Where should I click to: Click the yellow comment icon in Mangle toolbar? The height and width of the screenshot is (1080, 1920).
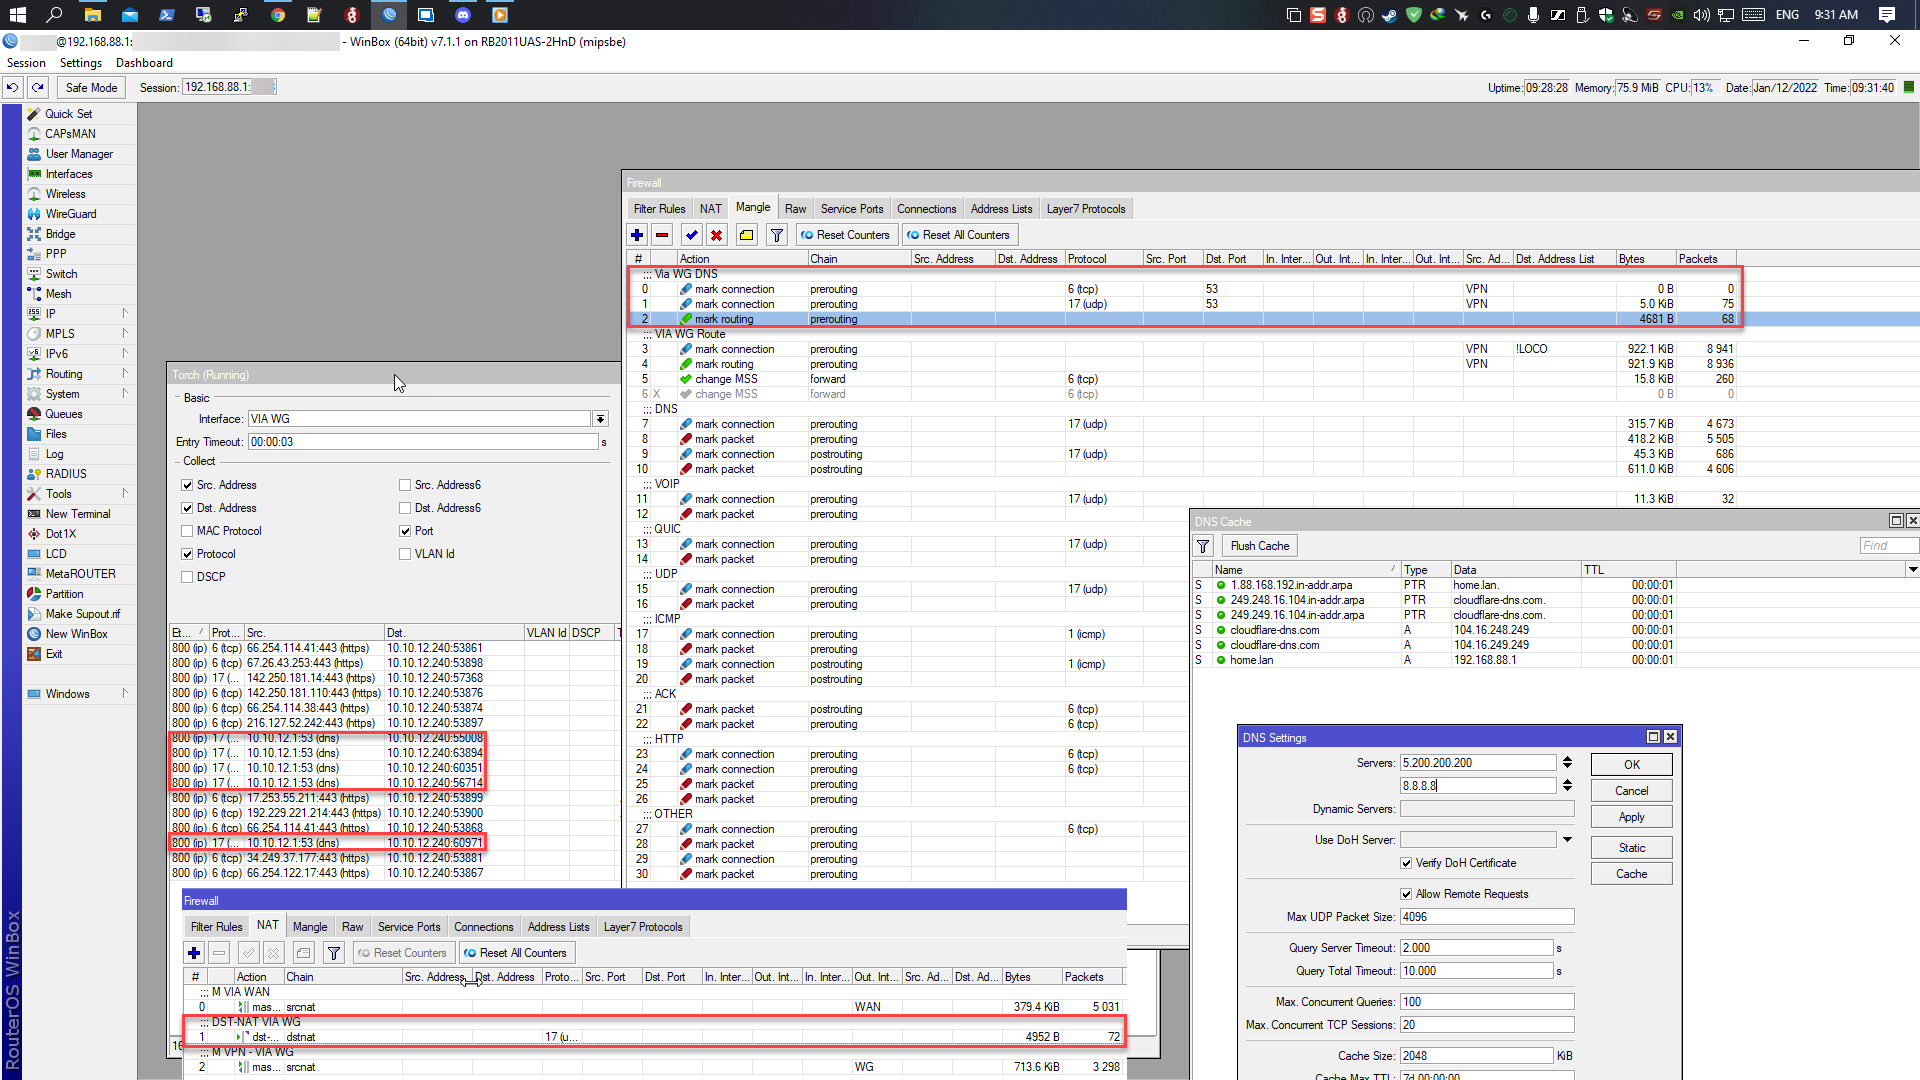746,235
